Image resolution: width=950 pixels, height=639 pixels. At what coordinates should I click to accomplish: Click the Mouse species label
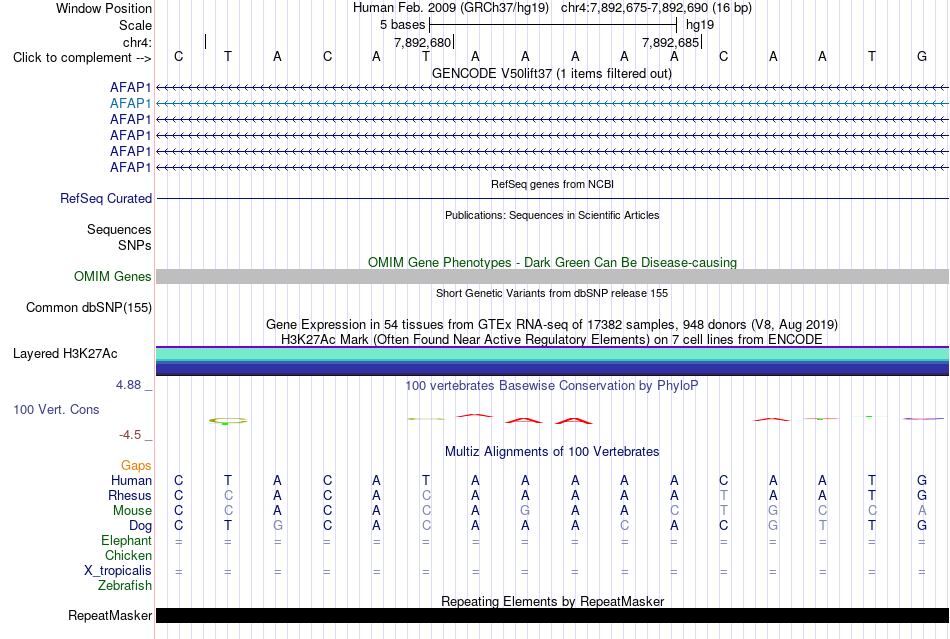click(132, 511)
